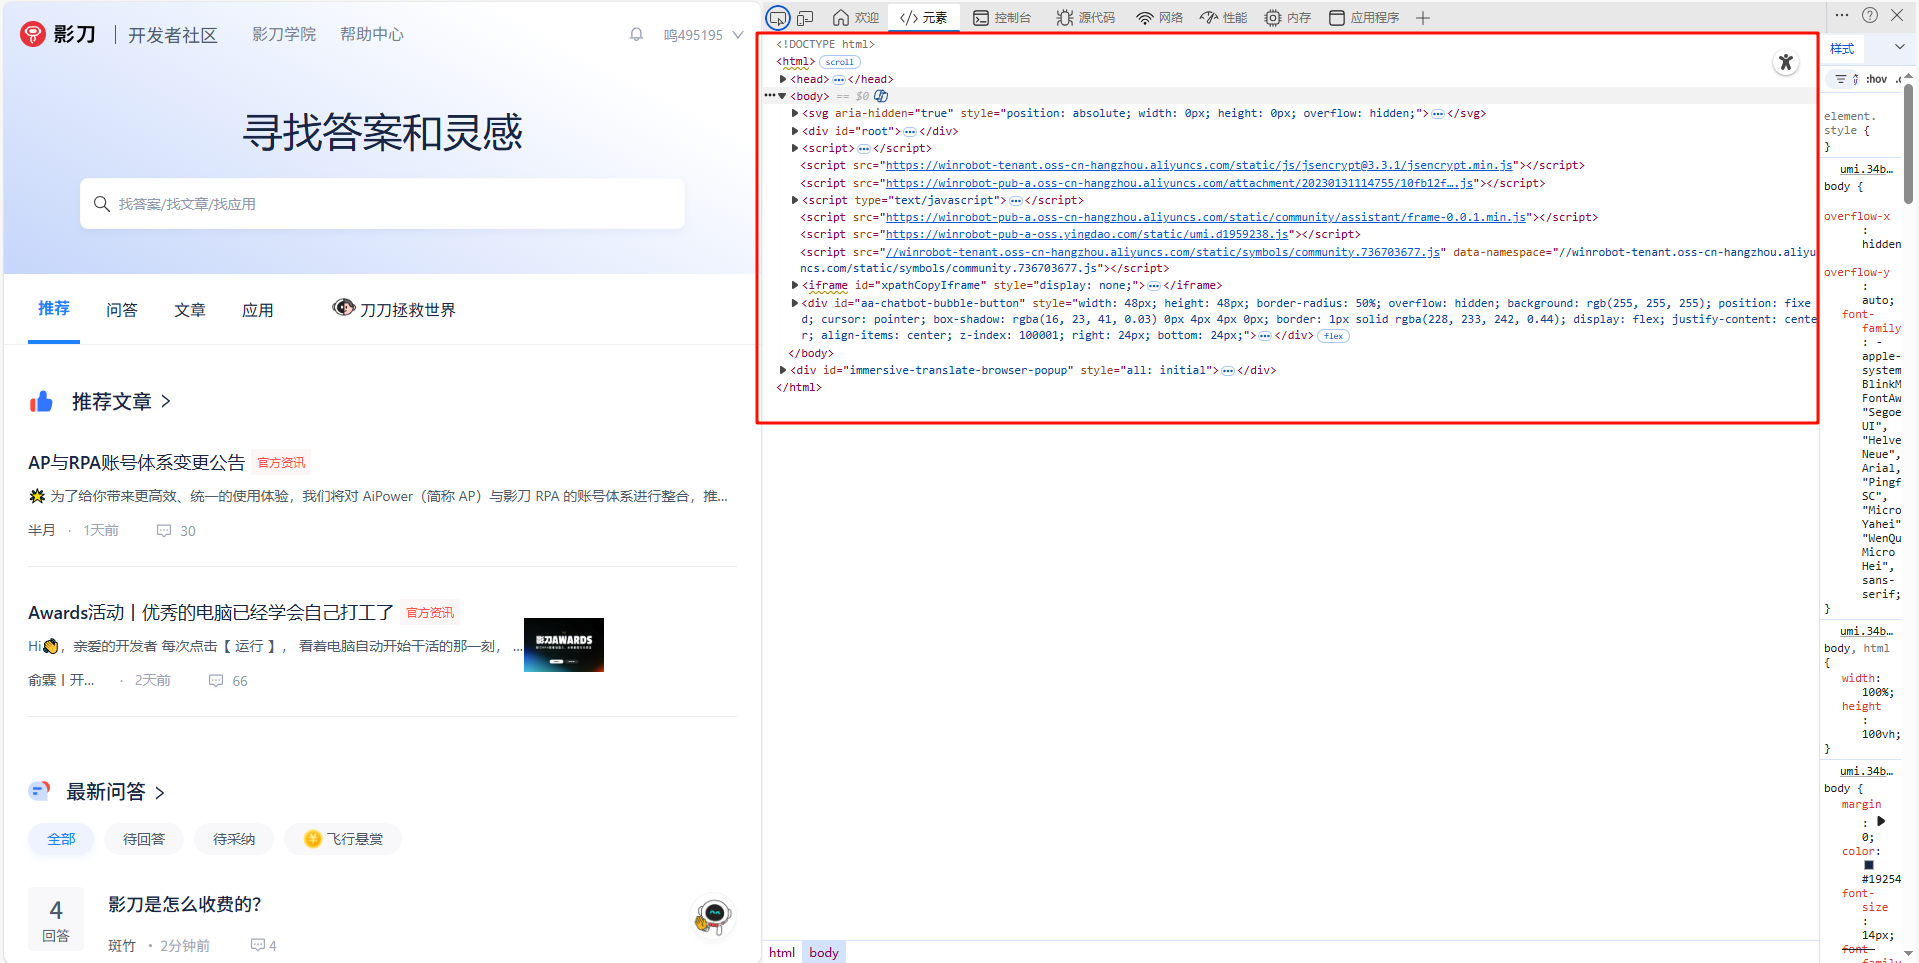The image size is (1919, 963).
Task: Click the comment icon showing 66
Action: (216, 681)
